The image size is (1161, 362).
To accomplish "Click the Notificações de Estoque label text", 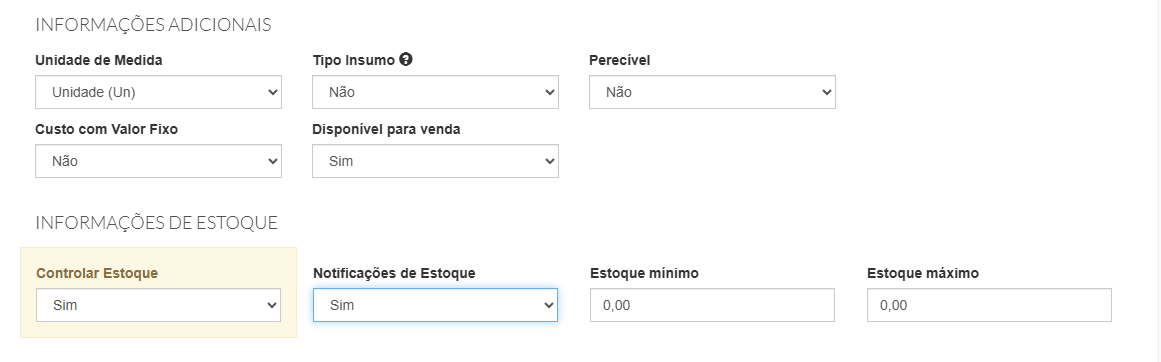I will pyautogui.click(x=394, y=273).
